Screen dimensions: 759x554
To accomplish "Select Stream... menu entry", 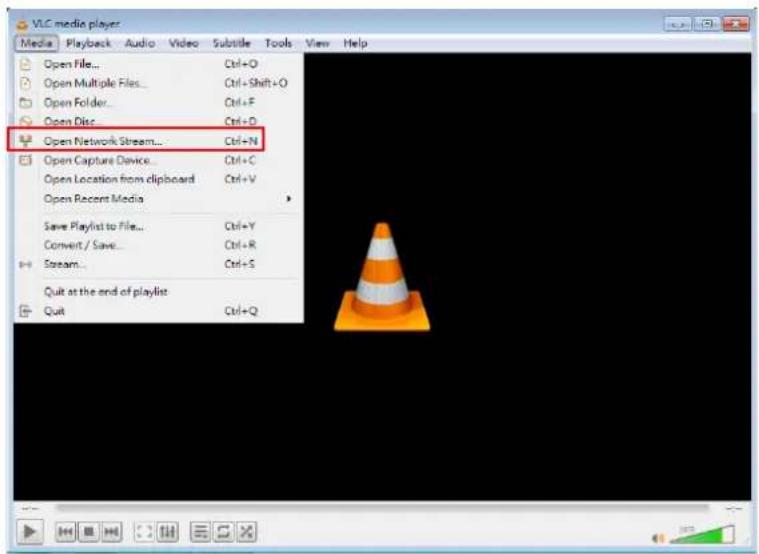I will coord(159,264).
